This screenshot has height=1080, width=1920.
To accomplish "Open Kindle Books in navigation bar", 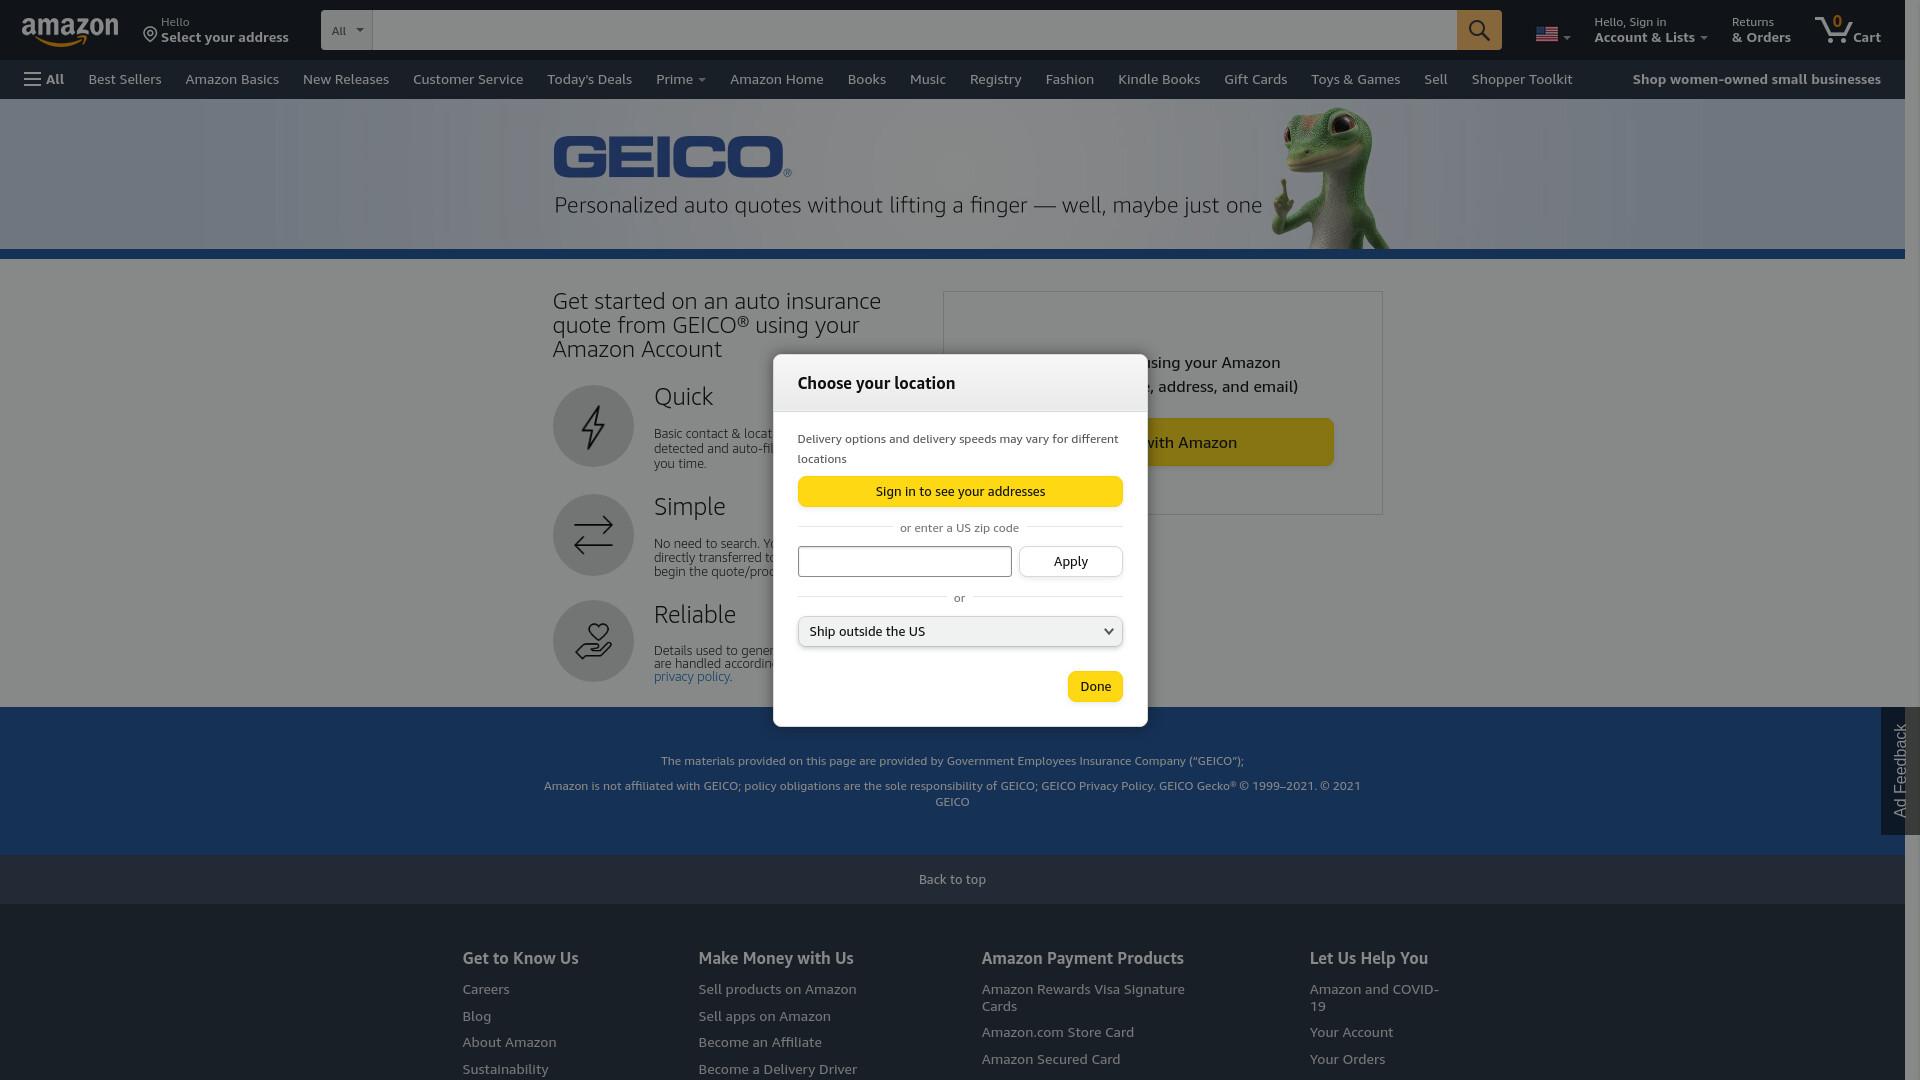I will [1159, 79].
